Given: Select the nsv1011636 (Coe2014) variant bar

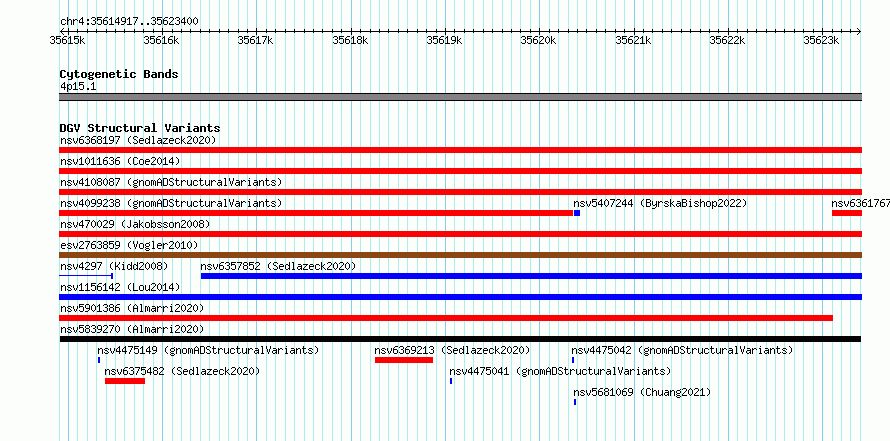Looking at the screenshot, I should (460, 171).
